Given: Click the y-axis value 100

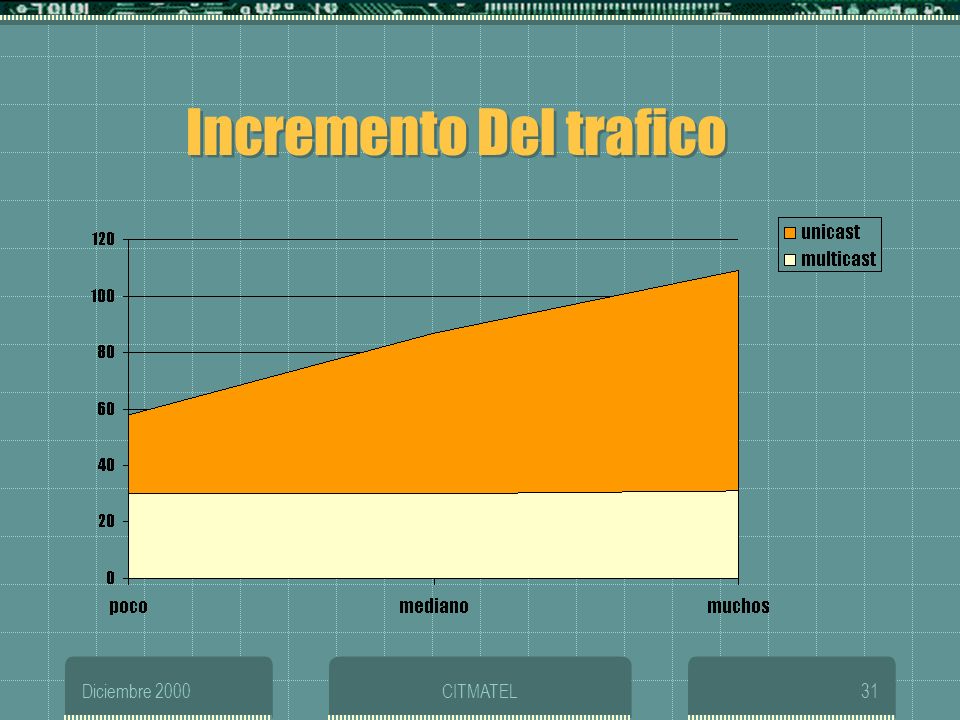Looking at the screenshot, I should [x=103, y=296].
